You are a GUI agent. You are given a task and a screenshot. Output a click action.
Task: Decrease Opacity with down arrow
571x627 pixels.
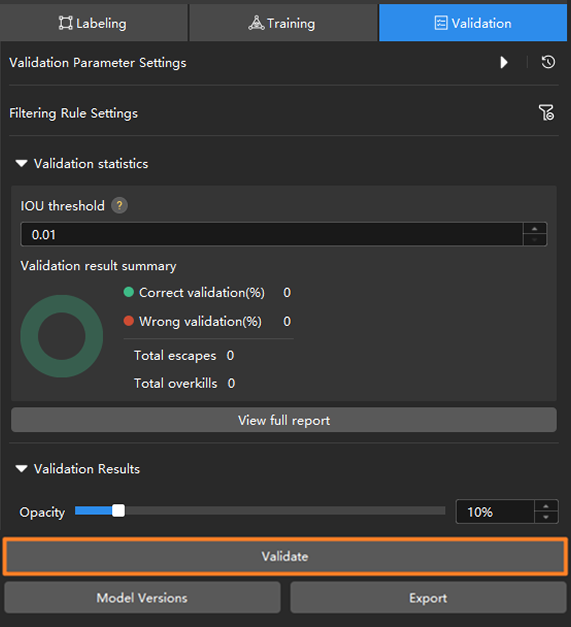546,517
